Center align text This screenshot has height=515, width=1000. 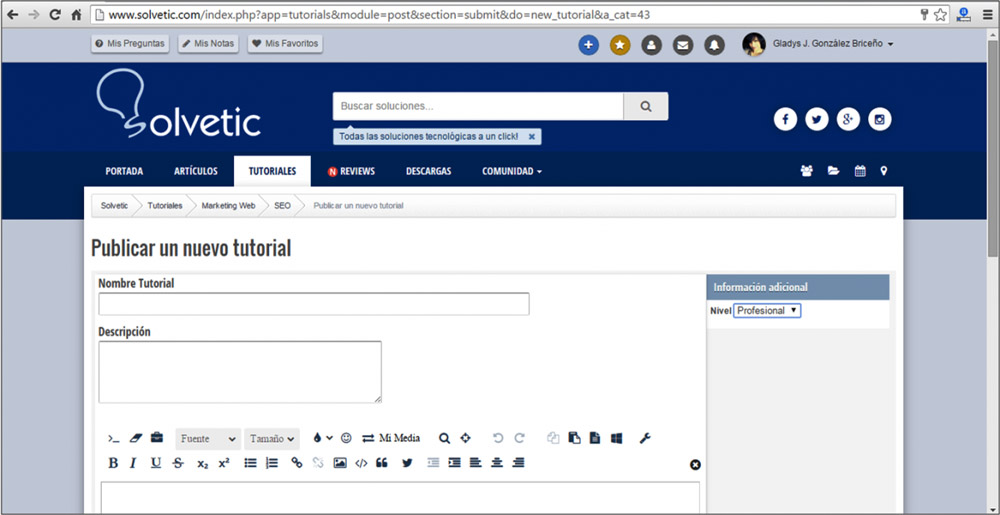click(497, 463)
